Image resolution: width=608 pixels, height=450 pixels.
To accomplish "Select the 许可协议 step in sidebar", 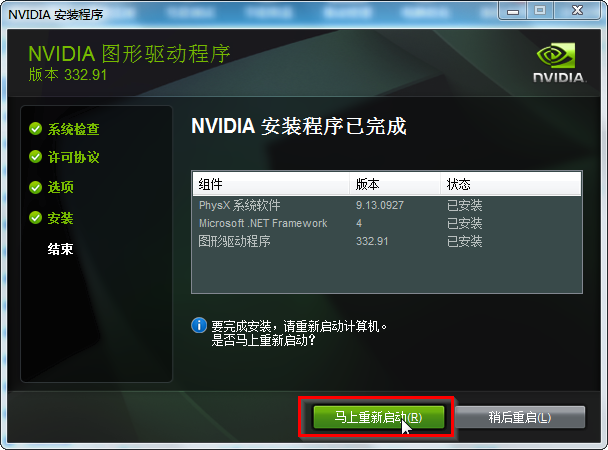I will click(x=74, y=157).
